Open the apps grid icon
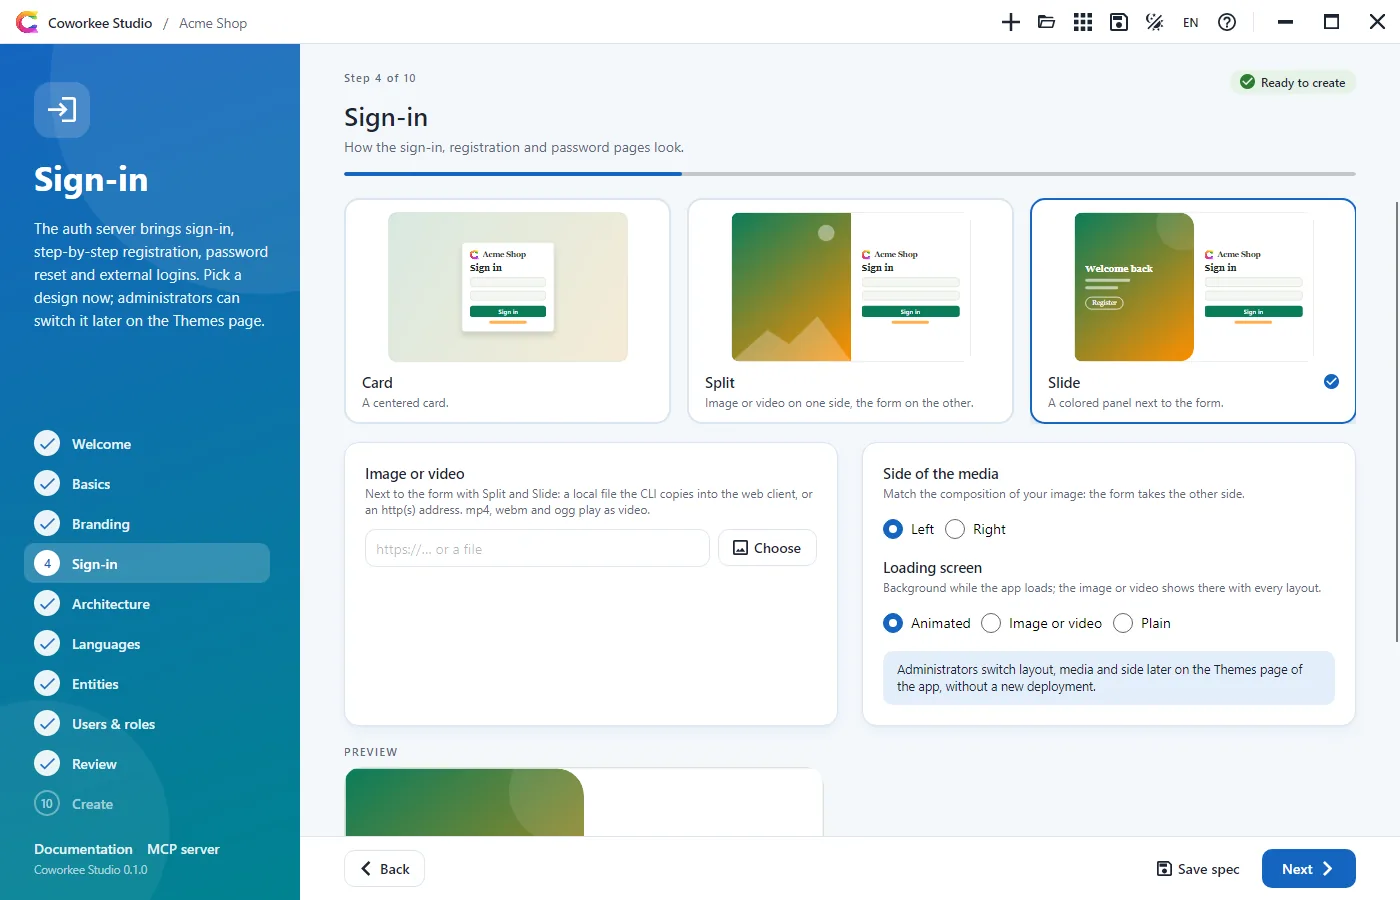This screenshot has height=900, width=1400. pos(1083,22)
